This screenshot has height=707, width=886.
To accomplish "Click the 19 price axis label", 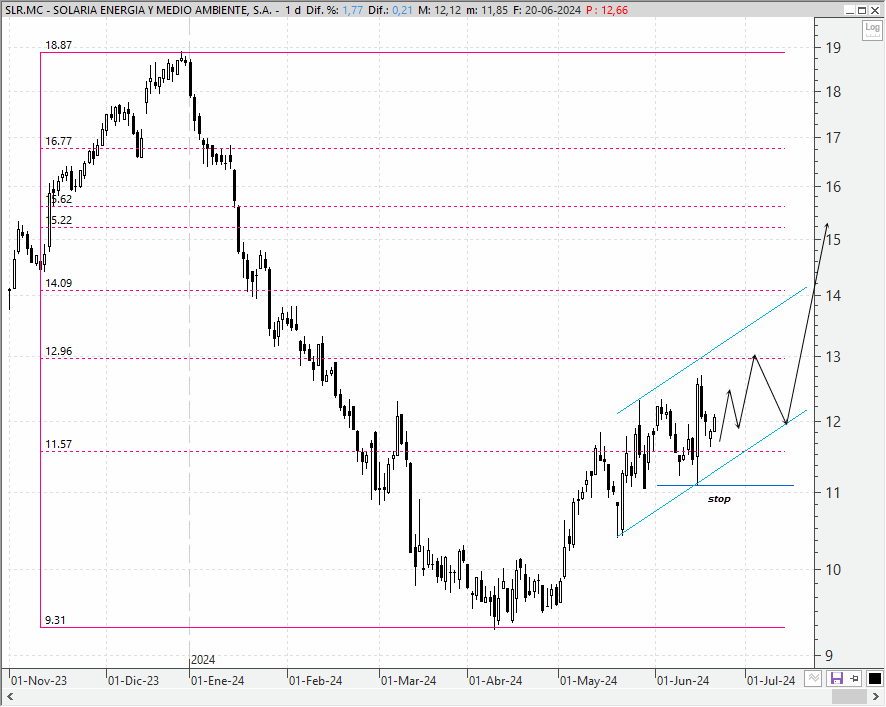I will pos(833,47).
